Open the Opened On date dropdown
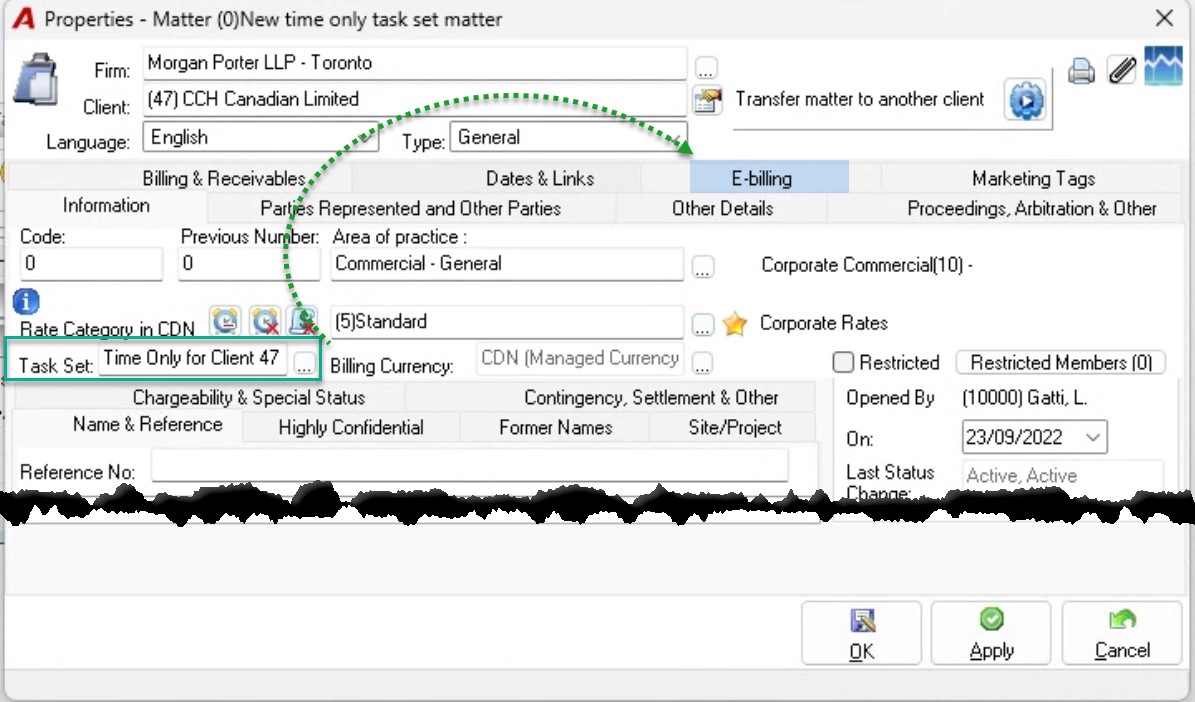The height and width of the screenshot is (702, 1195). click(1092, 438)
